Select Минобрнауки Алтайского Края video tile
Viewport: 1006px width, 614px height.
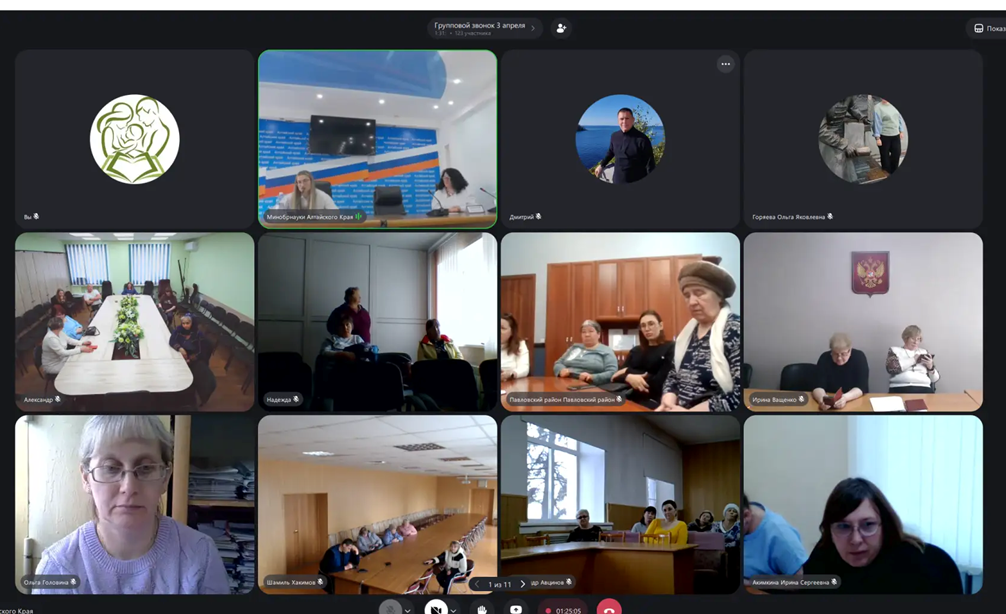point(377,139)
